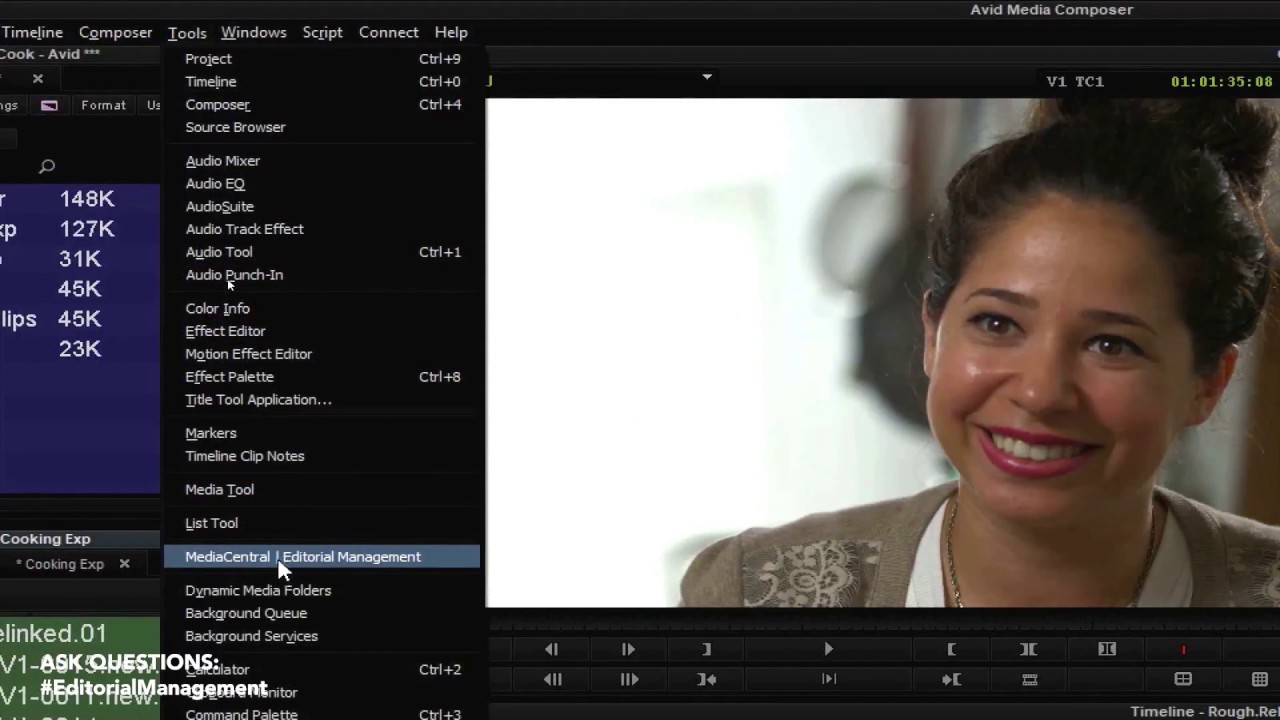Play the Composer video

pos(828,649)
